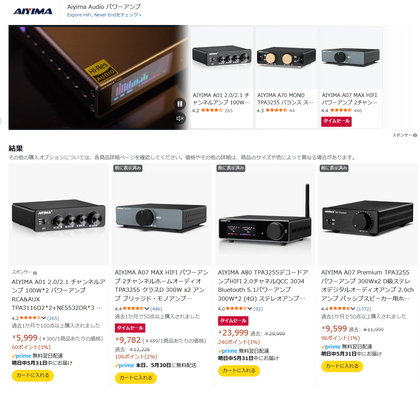Open the AIYIMA A80 product image
This screenshot has width=420, height=393.
tap(265, 215)
